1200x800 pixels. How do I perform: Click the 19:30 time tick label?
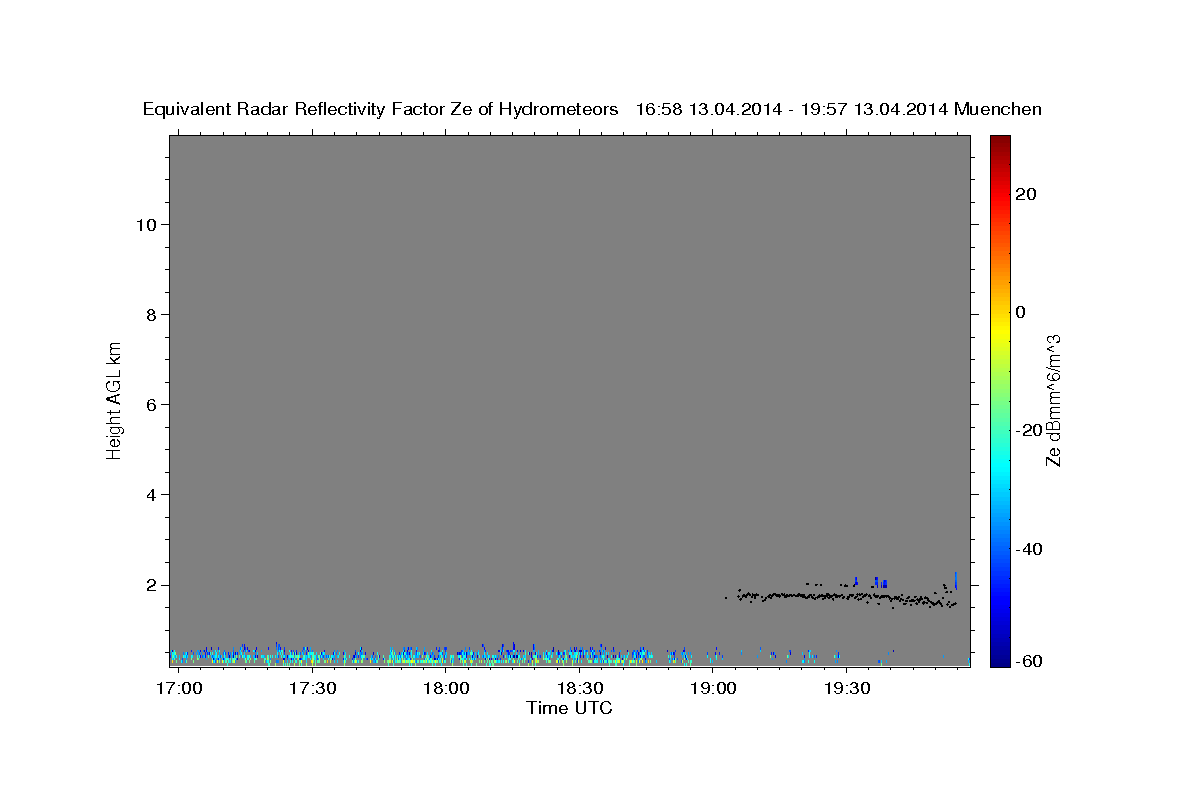[846, 689]
